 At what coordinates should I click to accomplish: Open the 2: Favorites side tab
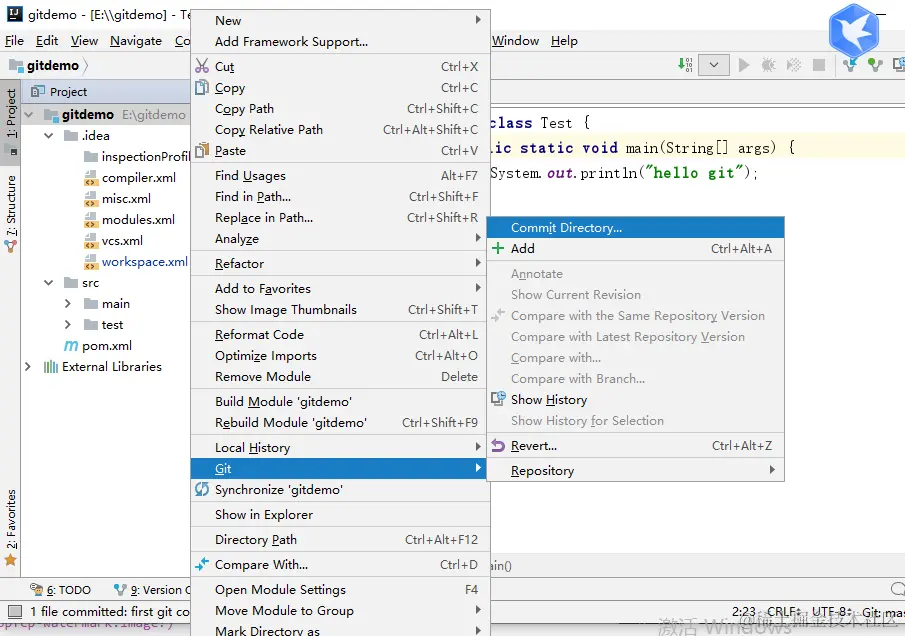point(12,526)
